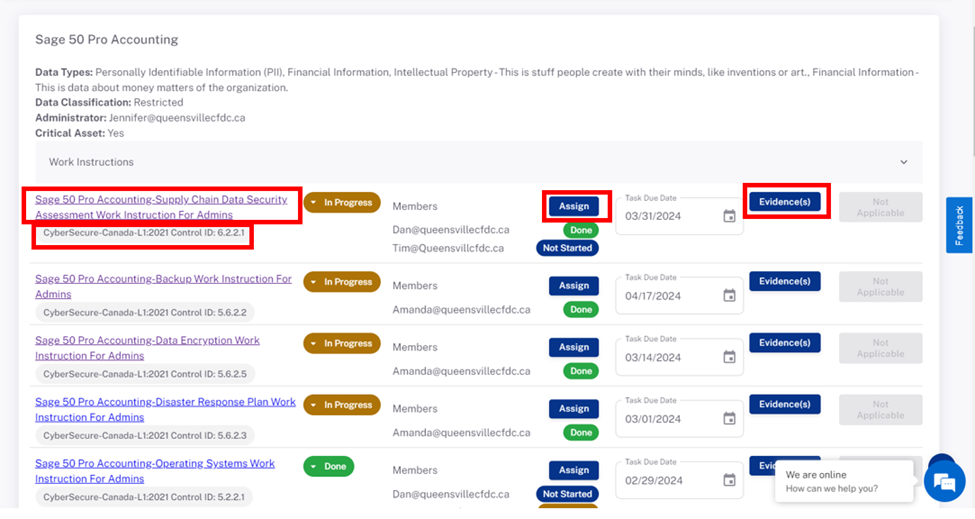Open calendar icon for 03/01/2024 due date
The width and height of the screenshot is (975, 519).
click(x=729, y=418)
